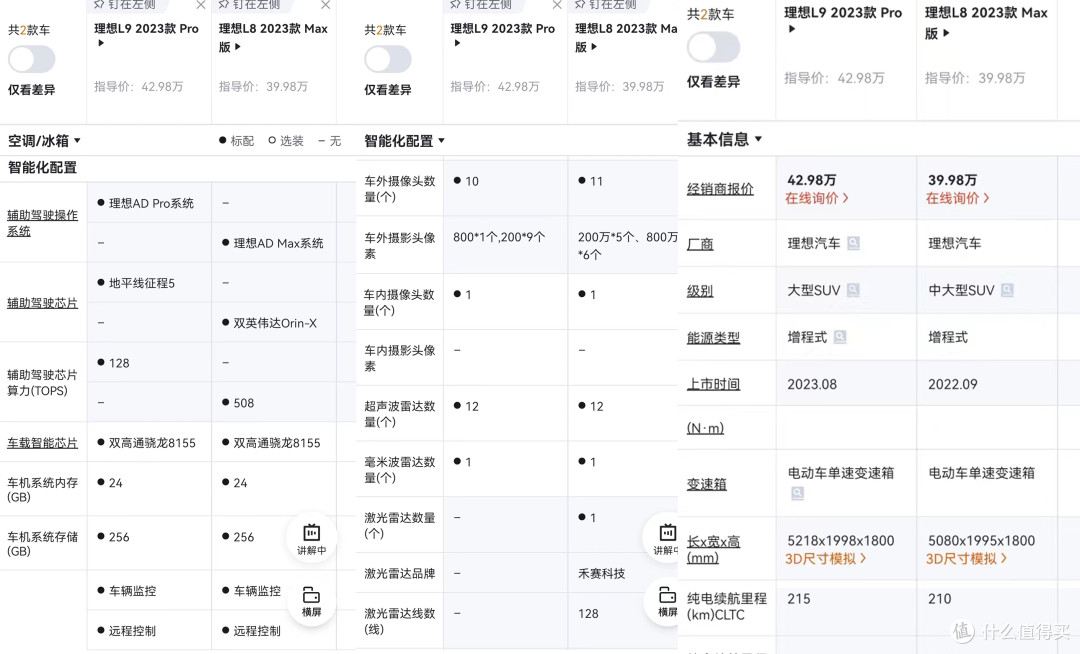
Task: Select the 超声波雷达数量(个) row label
Action: (x=399, y=414)
